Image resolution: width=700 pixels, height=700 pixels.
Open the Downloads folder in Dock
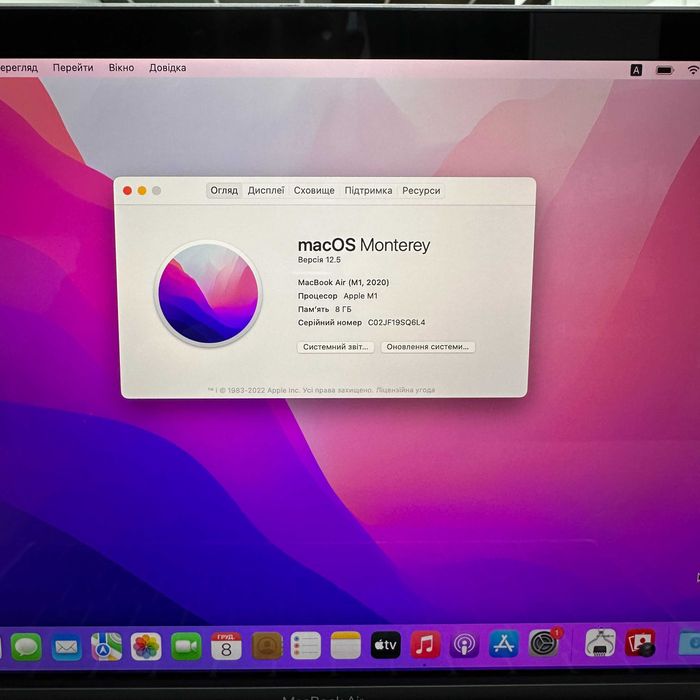coord(689,642)
